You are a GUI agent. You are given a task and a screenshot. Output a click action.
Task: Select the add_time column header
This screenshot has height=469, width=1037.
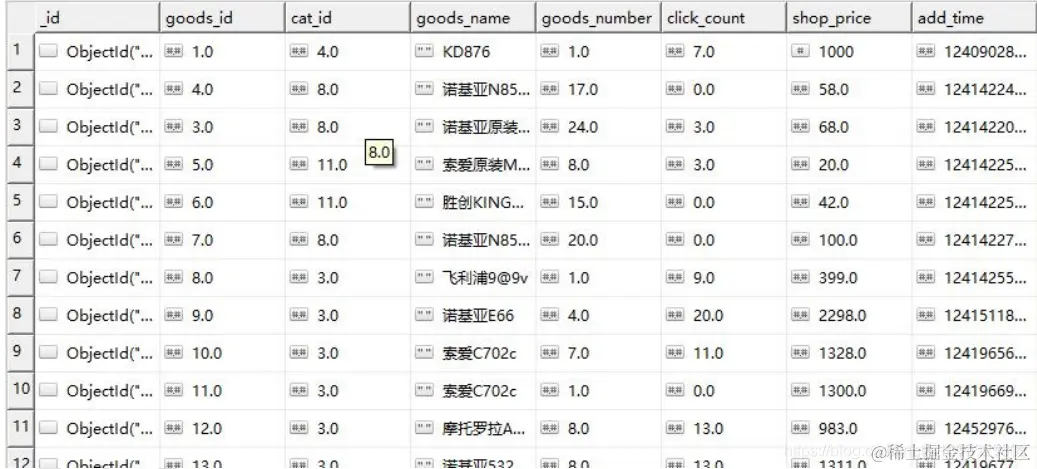point(975,18)
